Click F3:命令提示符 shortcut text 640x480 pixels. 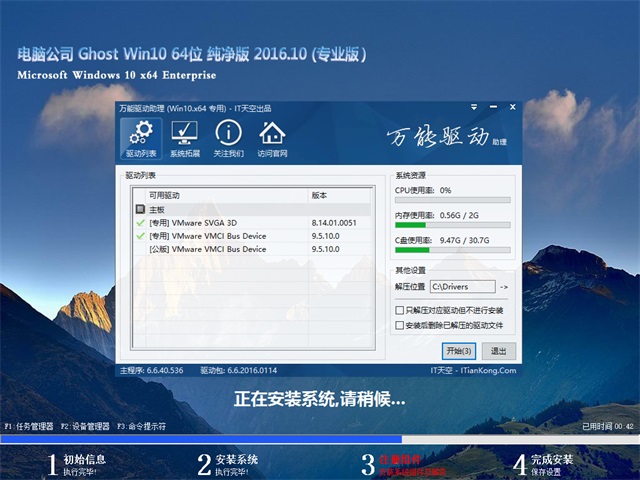click(x=141, y=426)
